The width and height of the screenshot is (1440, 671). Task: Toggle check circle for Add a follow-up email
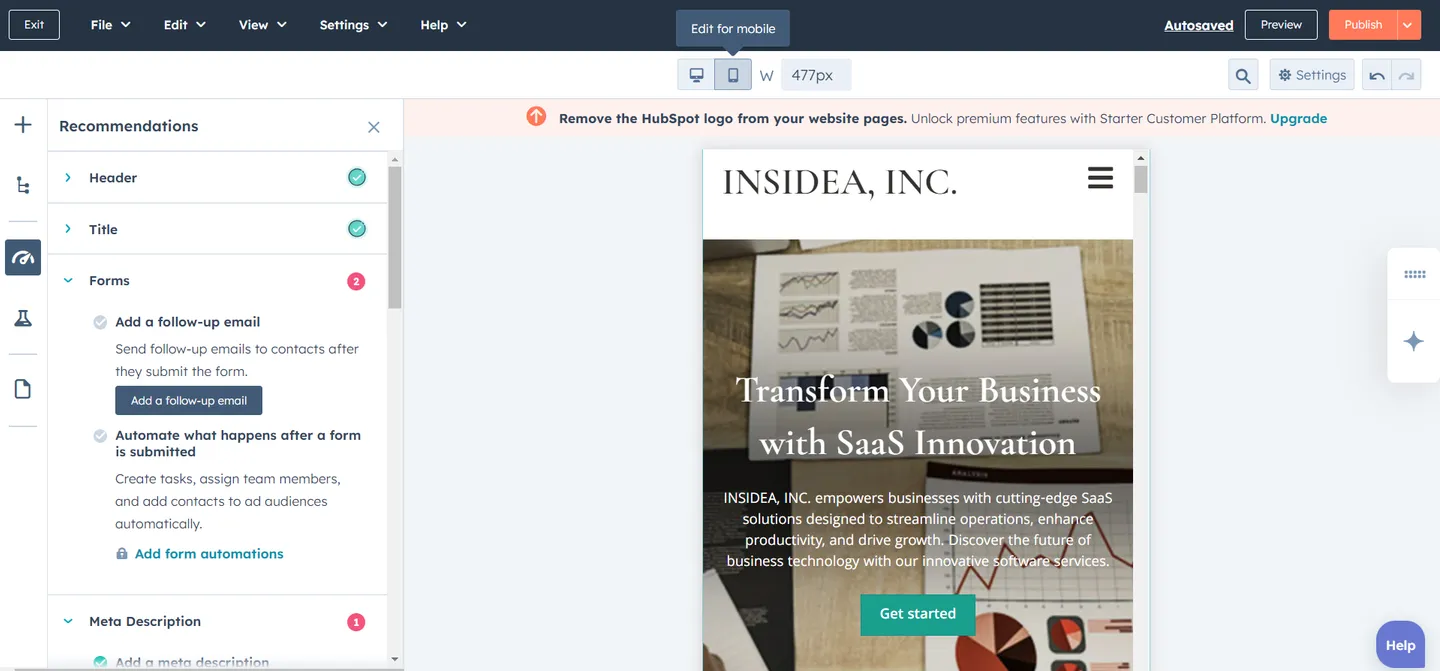(x=100, y=322)
